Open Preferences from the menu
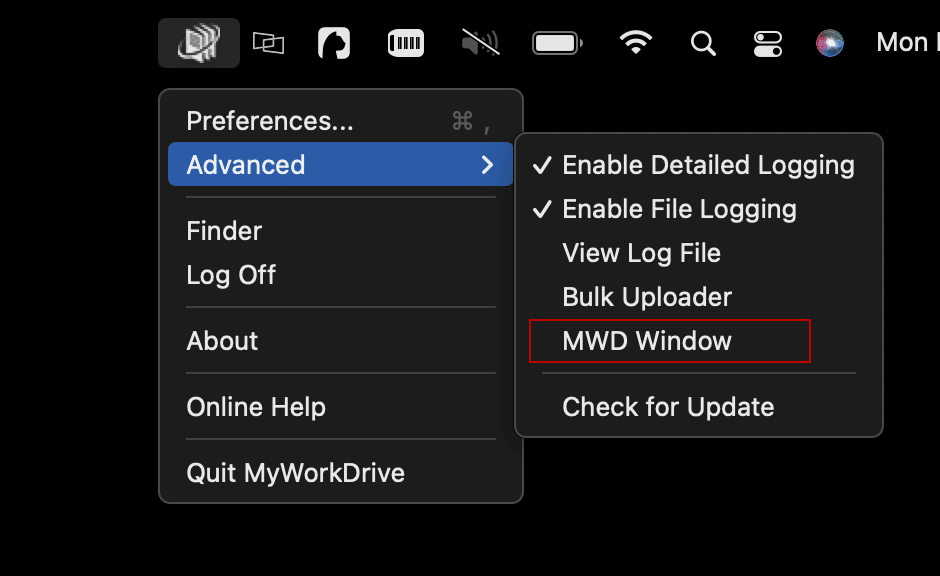 point(270,121)
